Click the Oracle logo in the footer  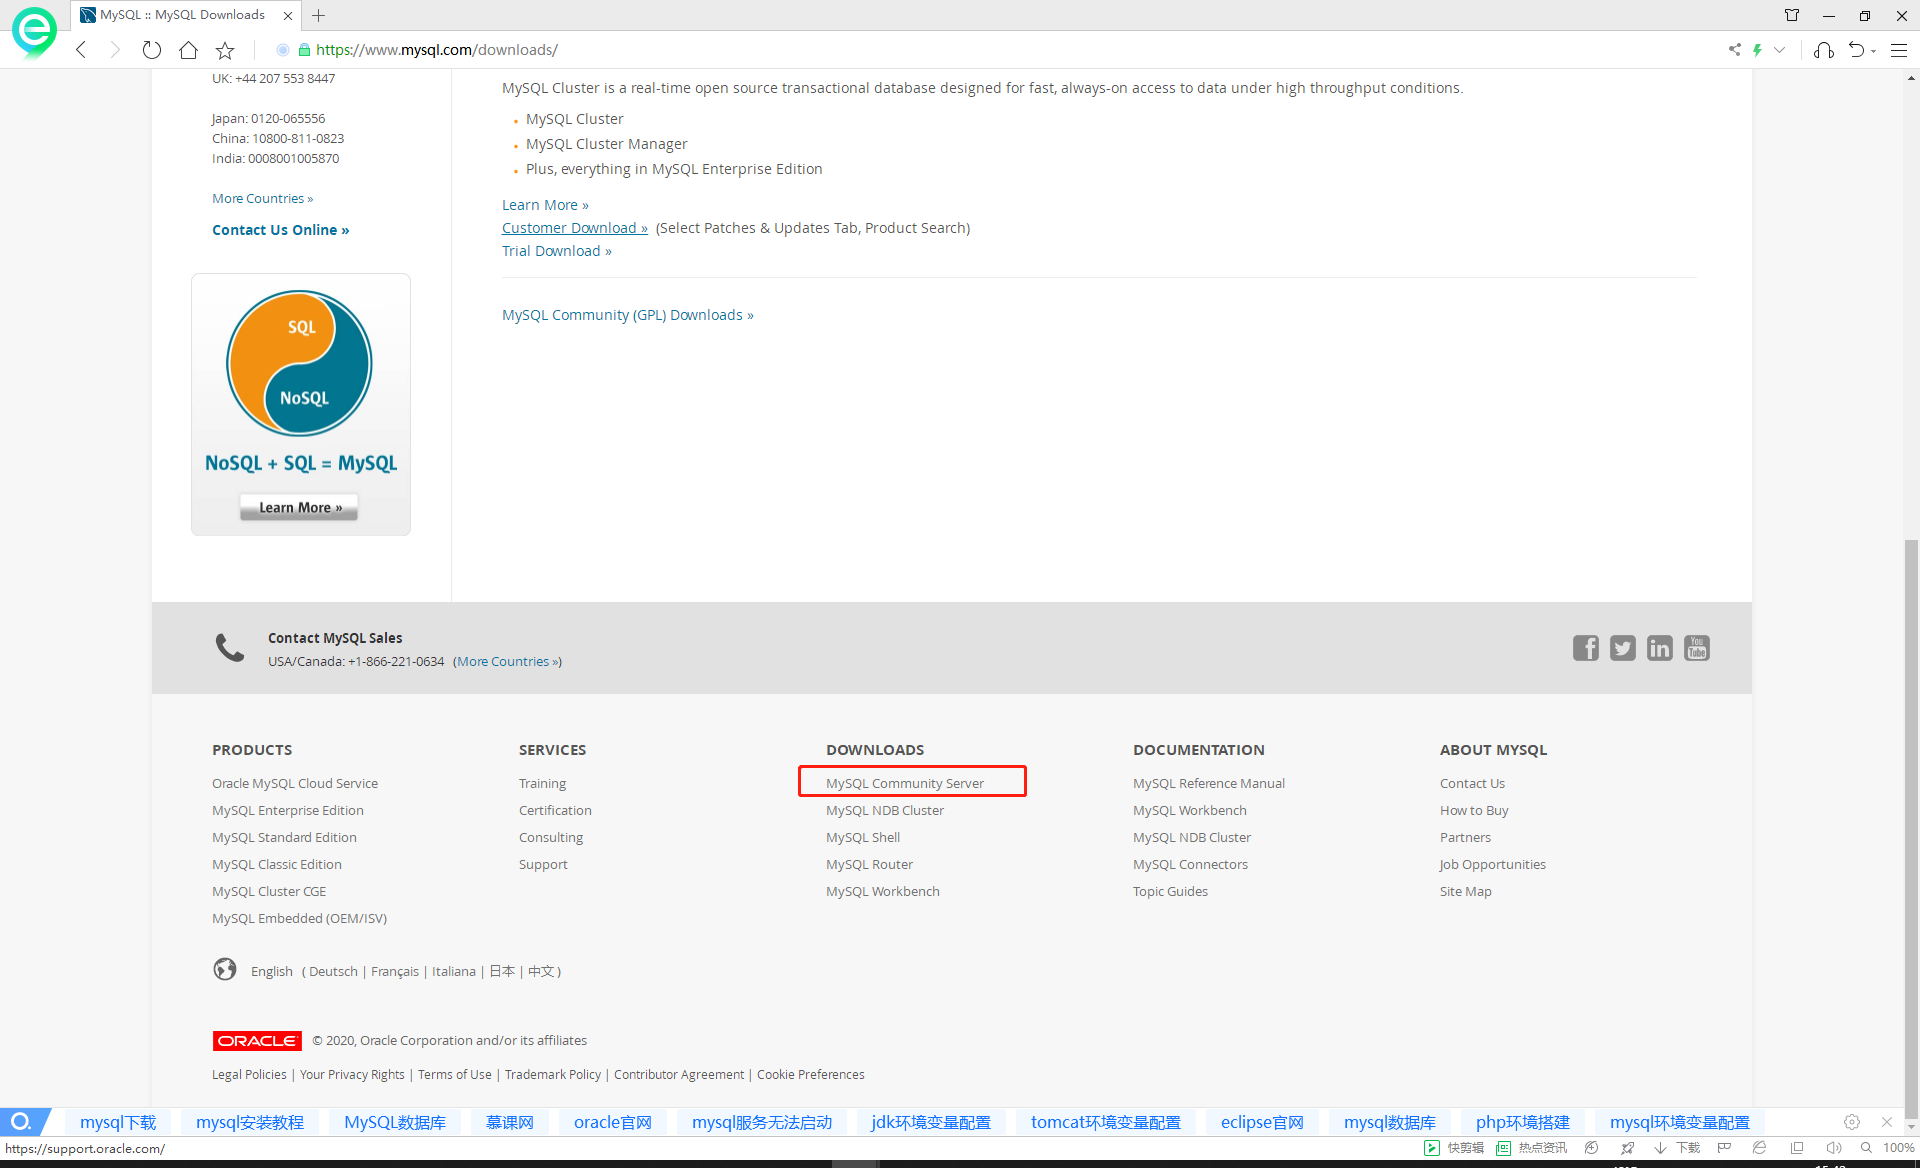click(256, 1040)
